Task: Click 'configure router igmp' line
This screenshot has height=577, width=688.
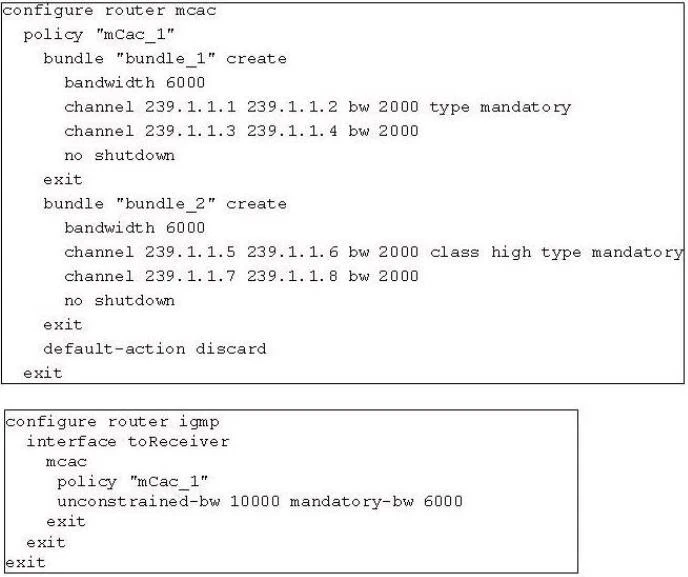Action: [x=112, y=422]
